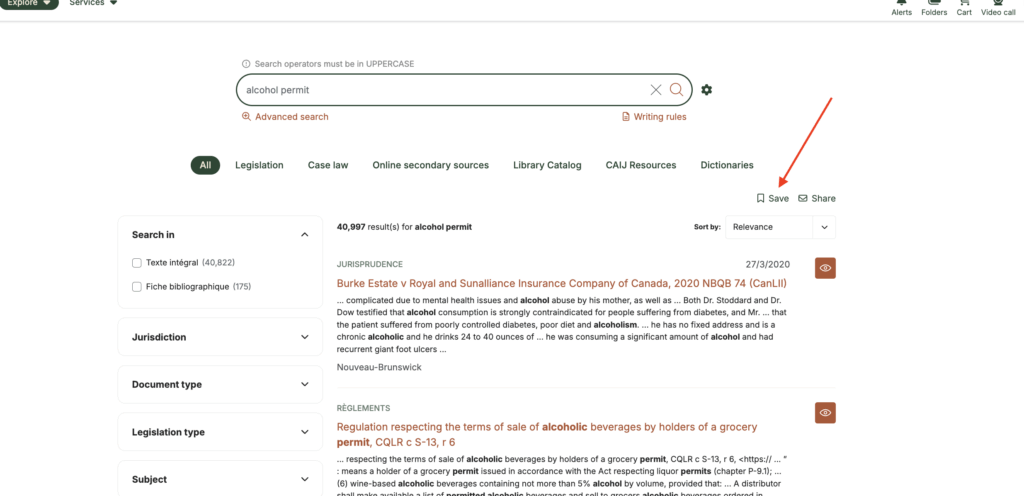
Task: Clear the search query with X icon
Action: click(x=656, y=90)
